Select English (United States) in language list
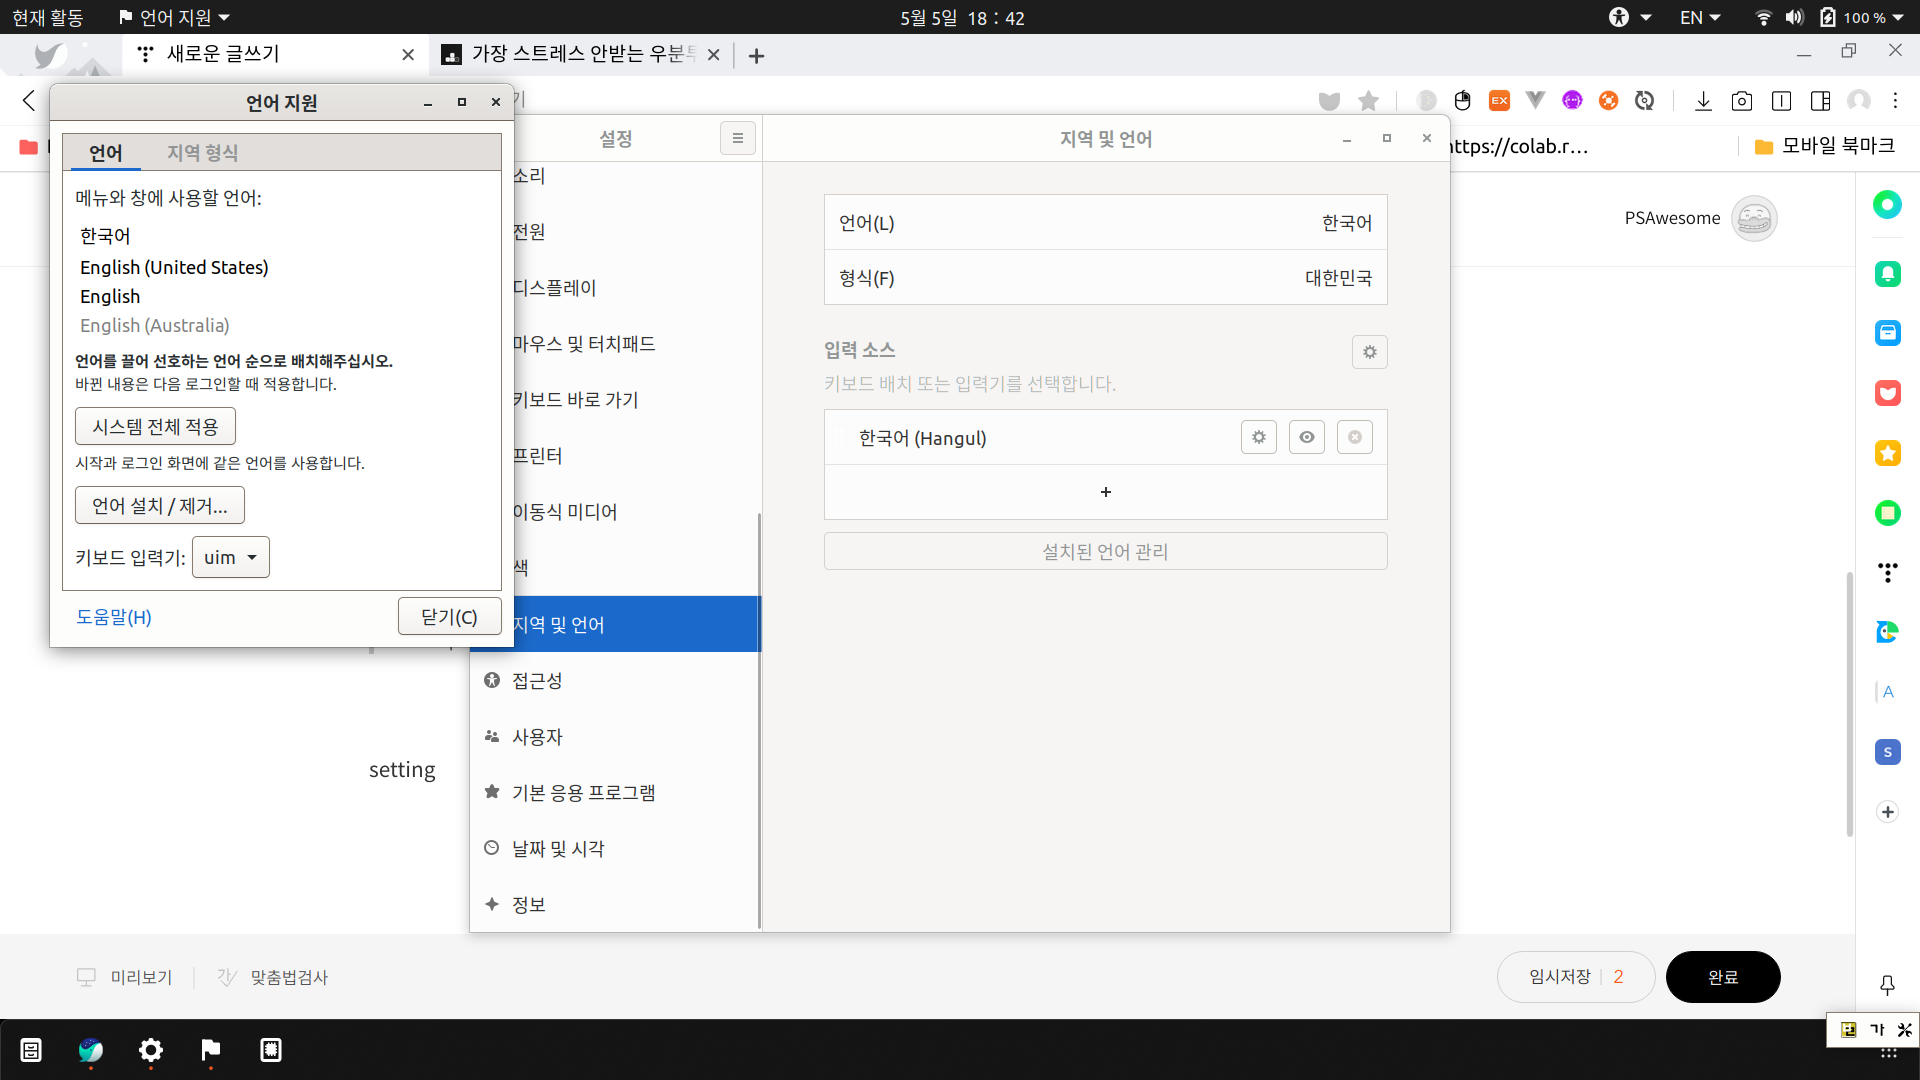This screenshot has width=1920, height=1080. pyautogui.click(x=174, y=267)
